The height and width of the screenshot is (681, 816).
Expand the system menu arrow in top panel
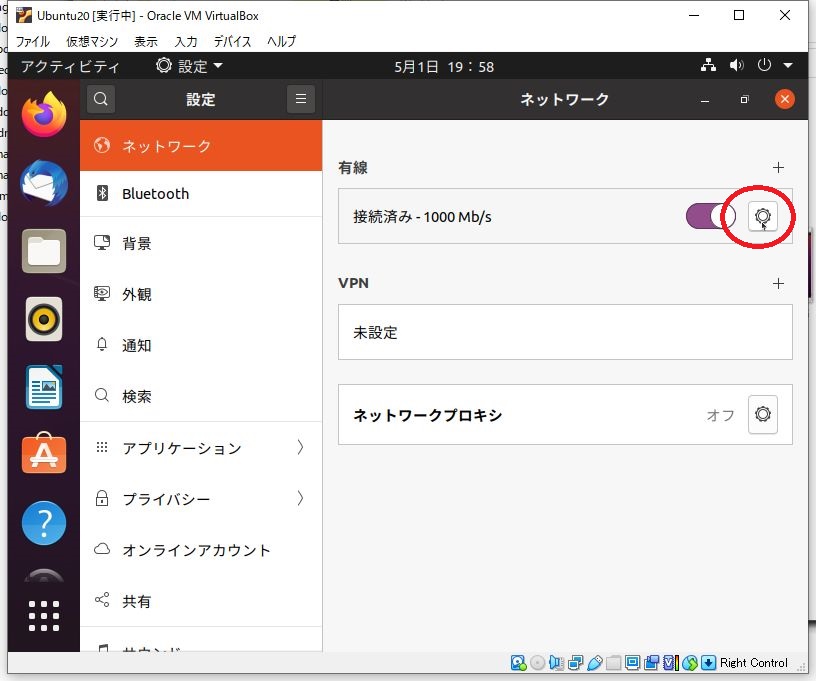[788, 66]
